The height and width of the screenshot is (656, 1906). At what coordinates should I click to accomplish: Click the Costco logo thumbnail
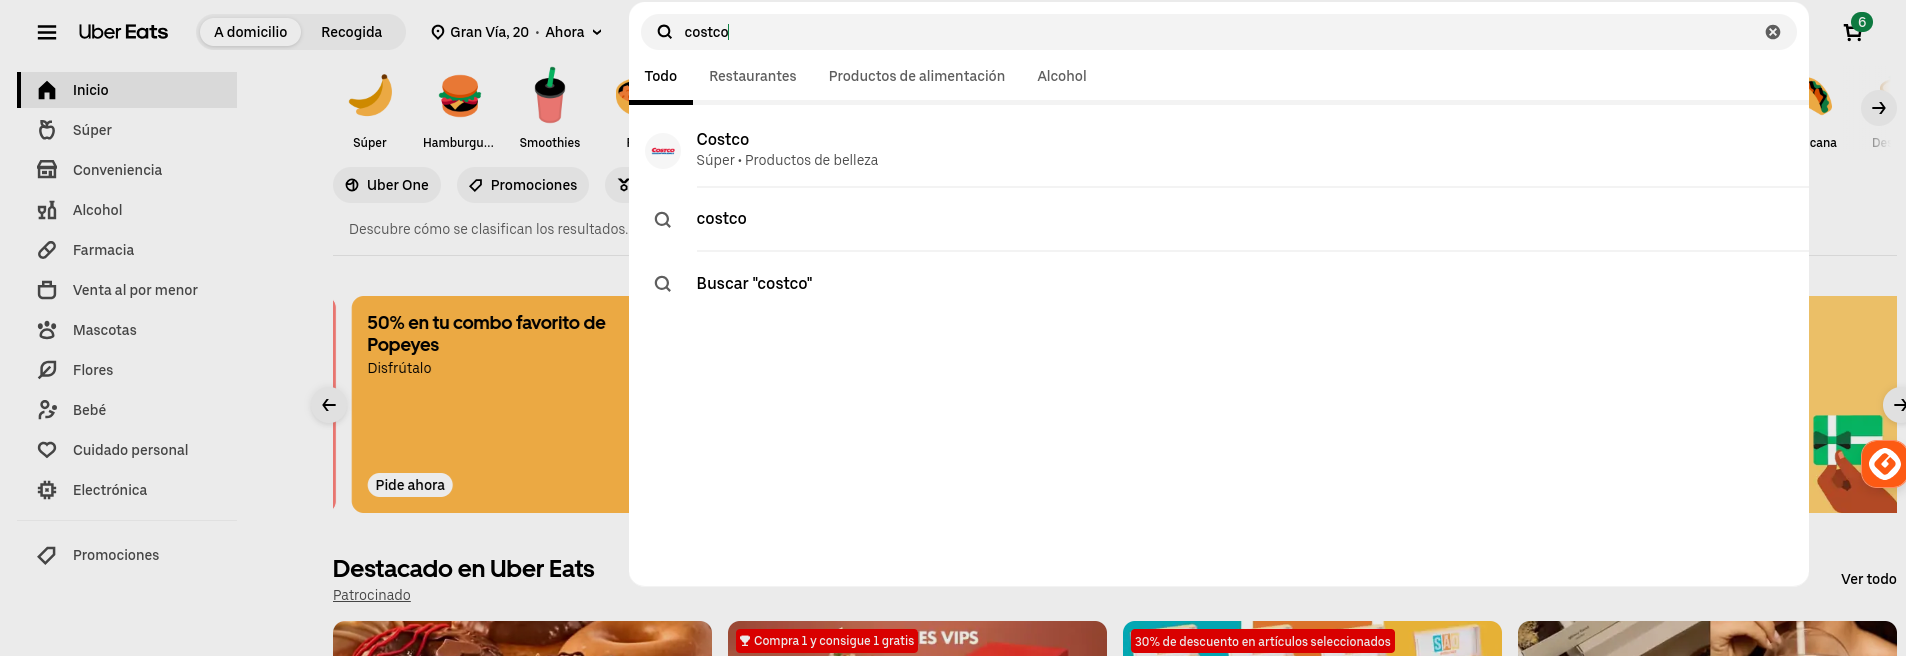[663, 151]
